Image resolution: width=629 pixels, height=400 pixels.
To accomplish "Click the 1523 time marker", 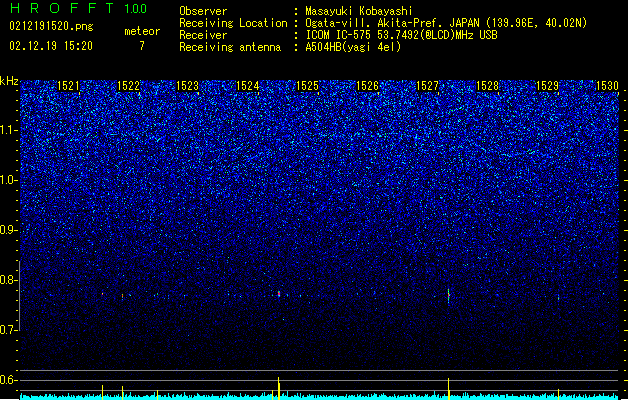I will (x=188, y=86).
